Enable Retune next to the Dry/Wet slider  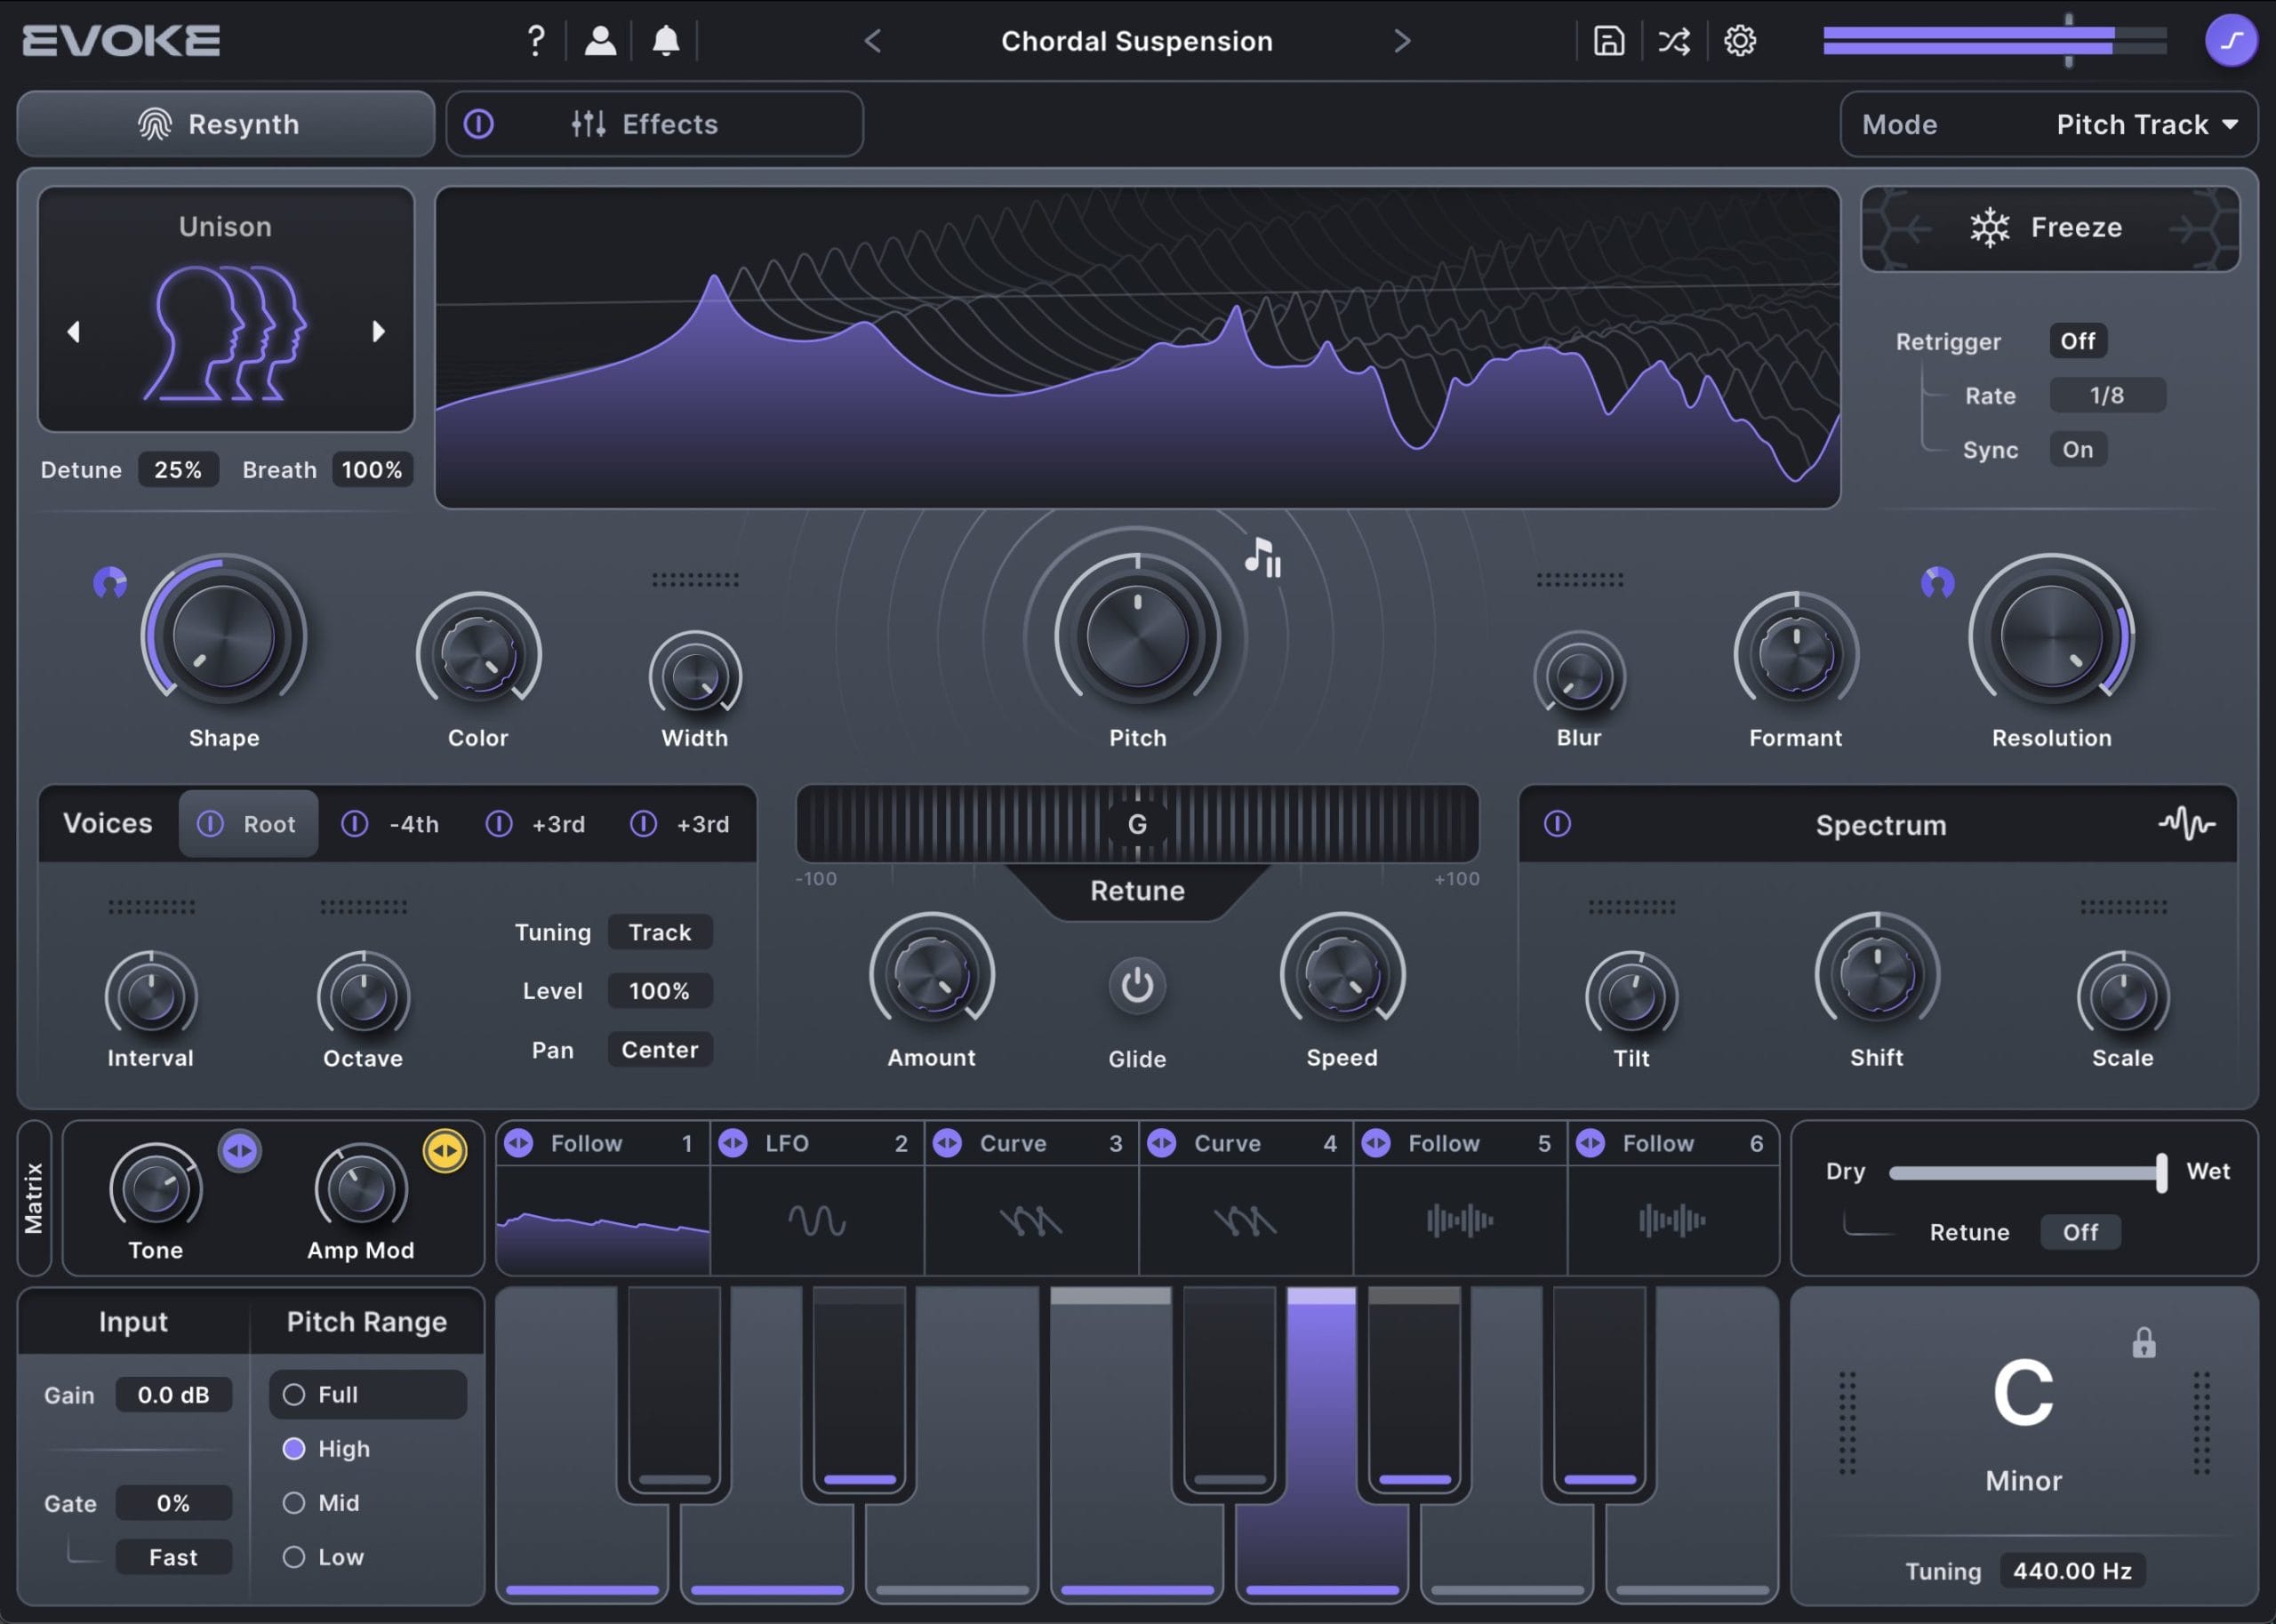pyautogui.click(x=2080, y=1232)
